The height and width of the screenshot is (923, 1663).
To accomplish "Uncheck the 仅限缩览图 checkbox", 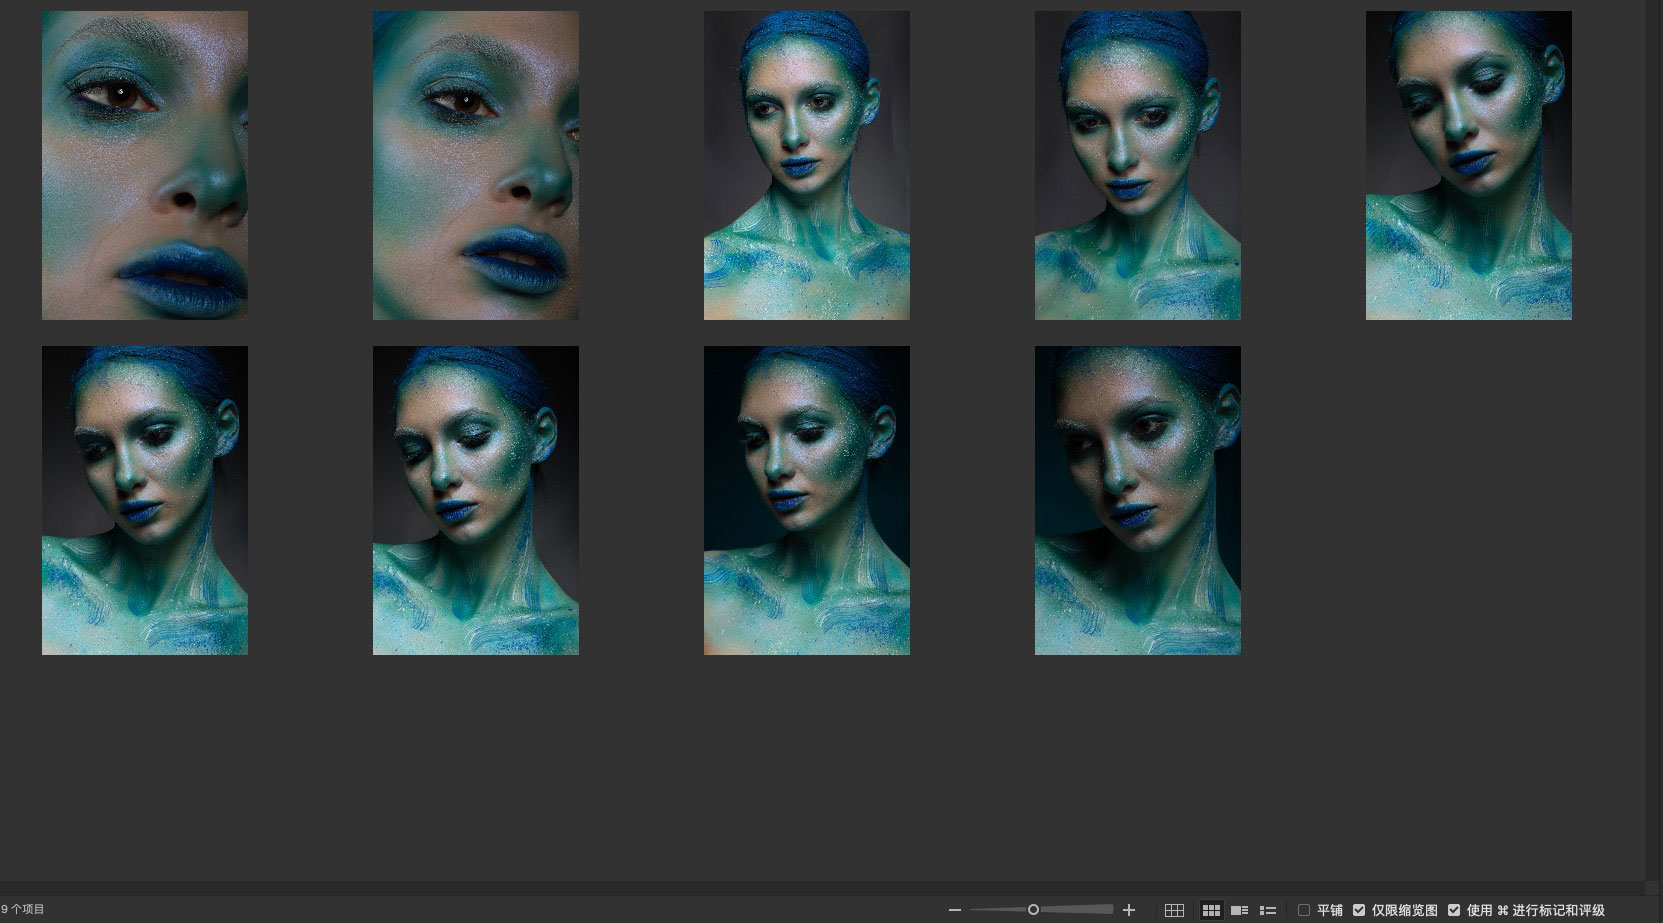I will [x=1359, y=910].
